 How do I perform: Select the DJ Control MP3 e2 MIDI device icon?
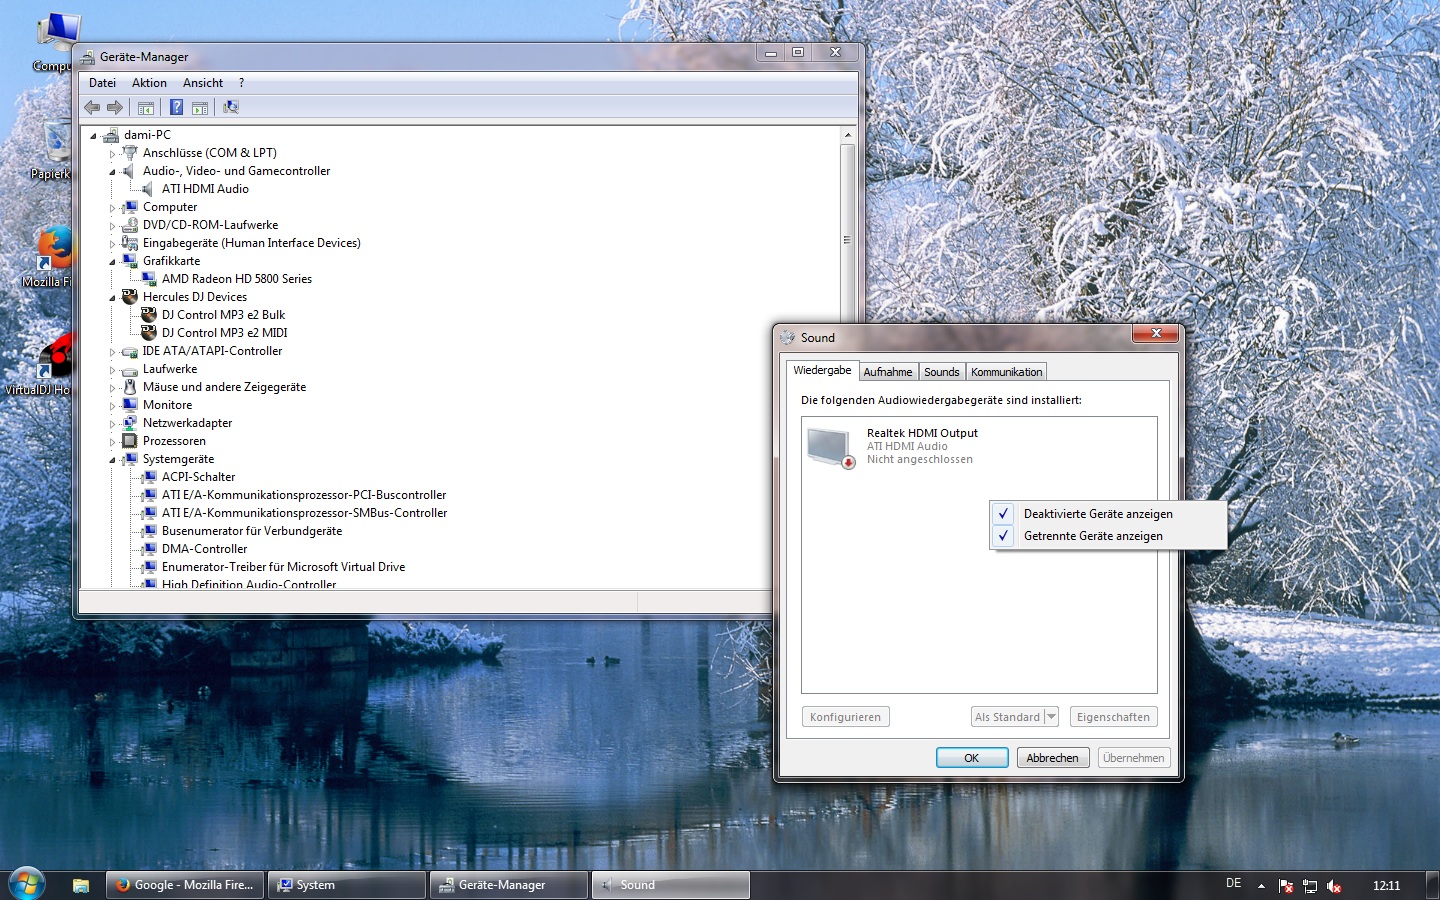[149, 333]
